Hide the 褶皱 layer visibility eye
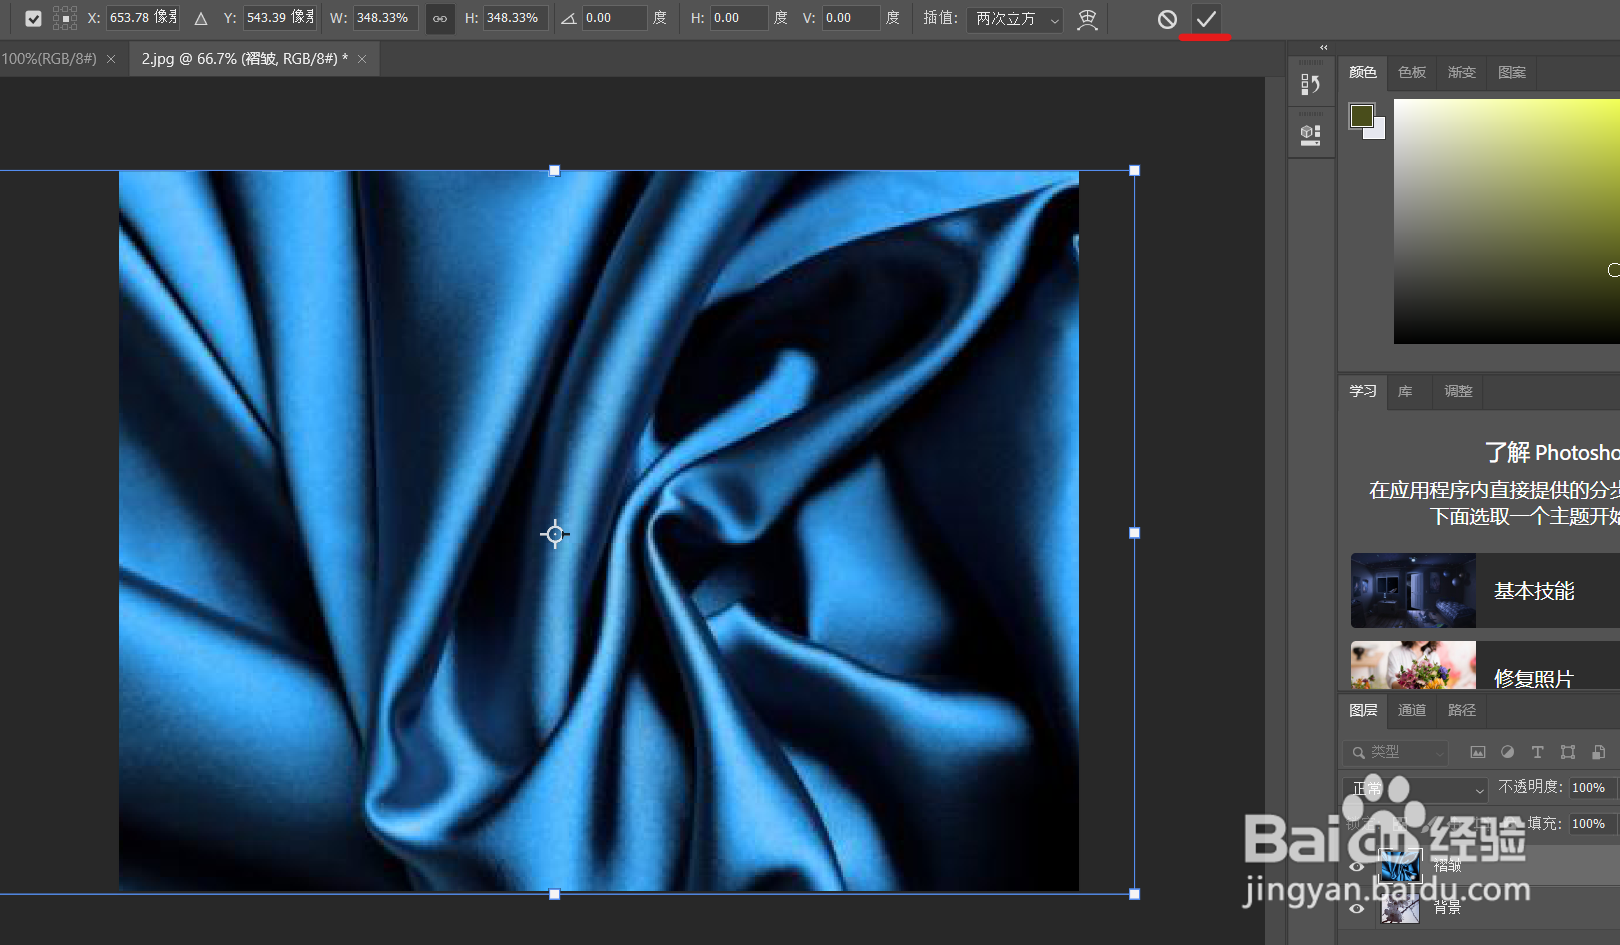Image resolution: width=1620 pixels, height=945 pixels. coord(1357,866)
